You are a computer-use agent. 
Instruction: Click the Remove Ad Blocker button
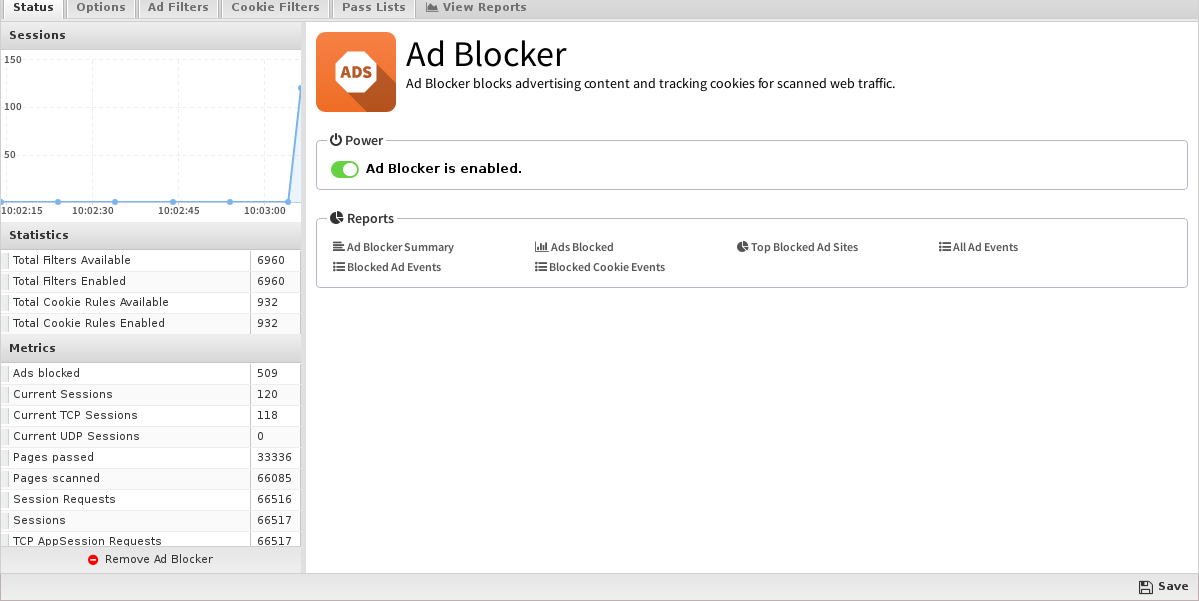[151, 560]
